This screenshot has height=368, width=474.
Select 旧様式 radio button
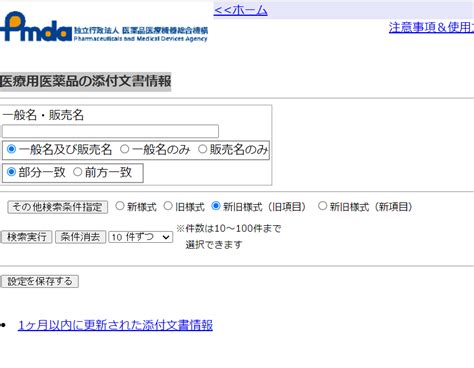pos(168,206)
